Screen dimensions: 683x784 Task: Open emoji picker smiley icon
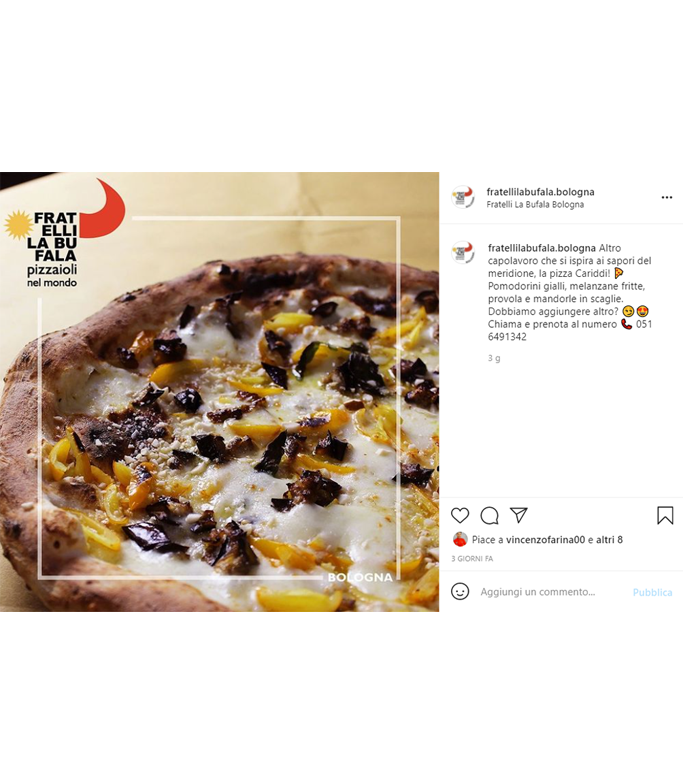coord(460,592)
